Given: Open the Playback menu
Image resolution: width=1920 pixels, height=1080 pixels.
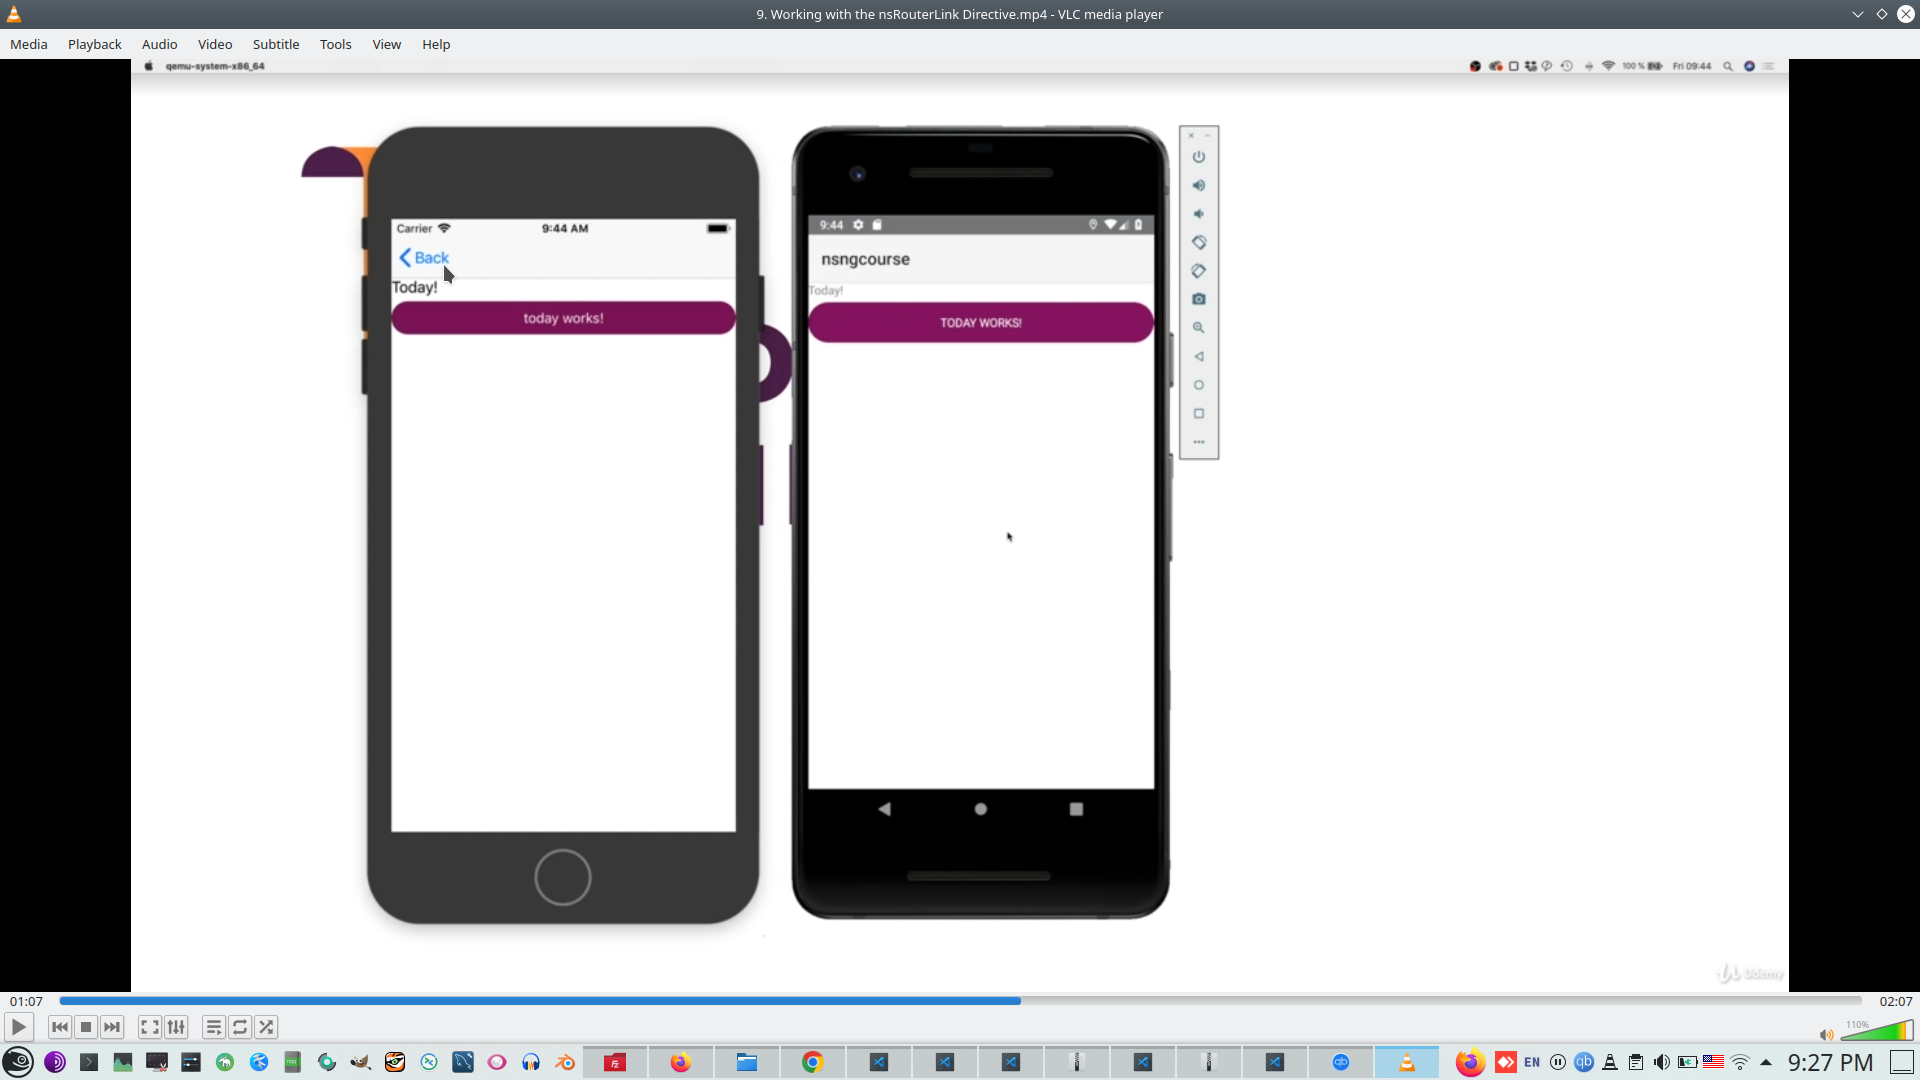Looking at the screenshot, I should pyautogui.click(x=94, y=44).
